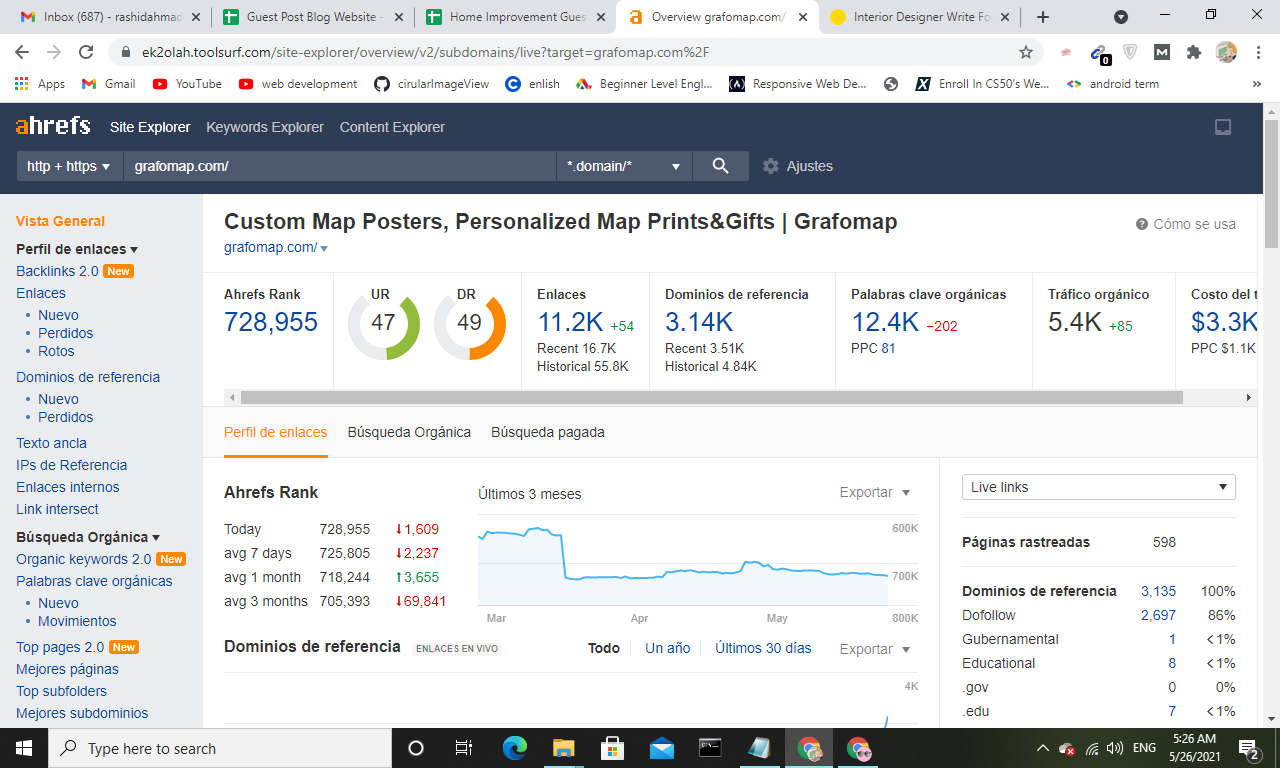
Task: Expand the grafomap.com/ URL dropdown arrow
Action: pyautogui.click(x=324, y=248)
